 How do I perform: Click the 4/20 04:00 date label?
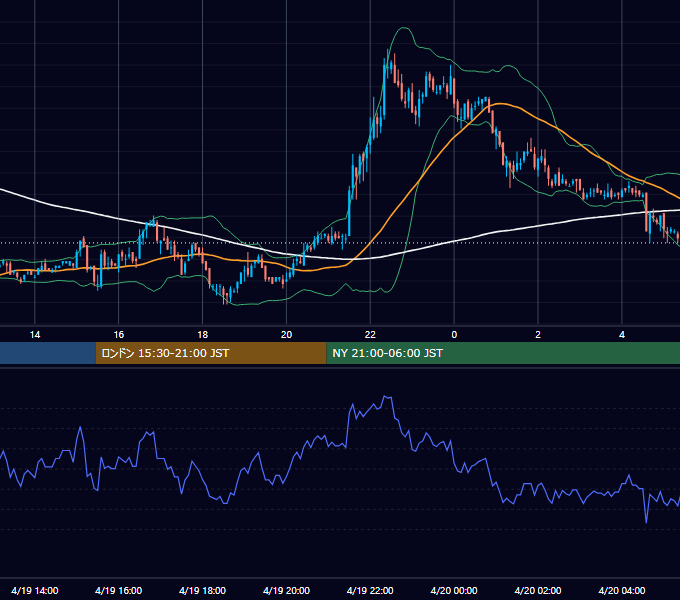[x=622, y=590]
